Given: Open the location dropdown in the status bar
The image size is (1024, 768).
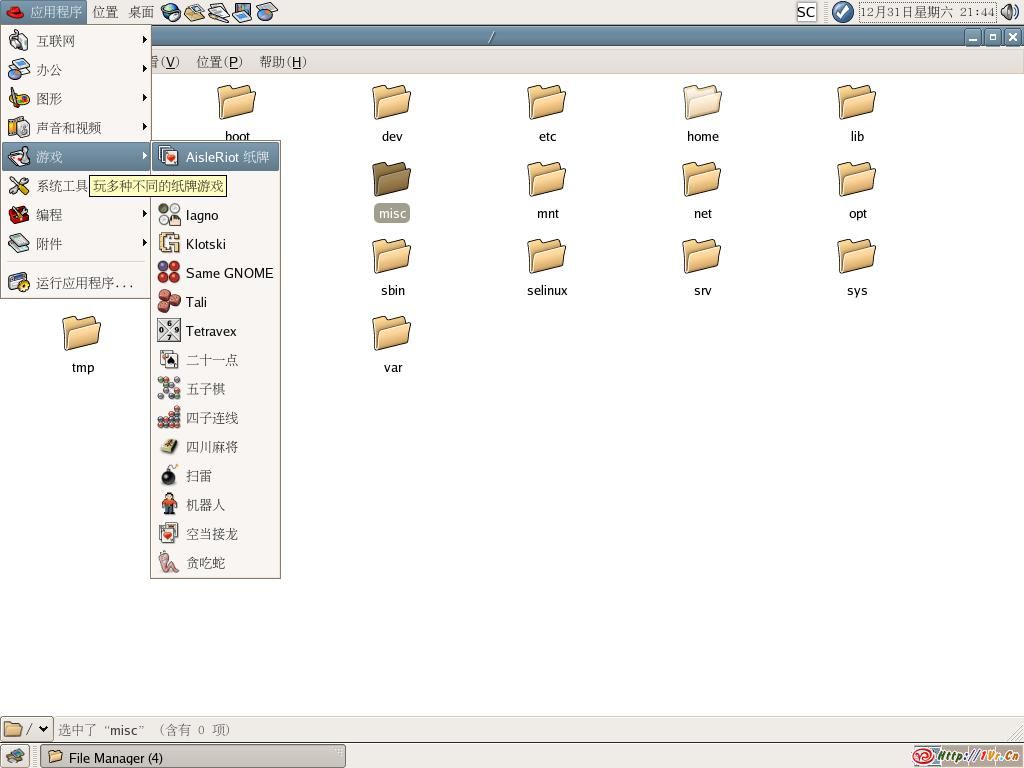Looking at the screenshot, I should pyautogui.click(x=43, y=729).
